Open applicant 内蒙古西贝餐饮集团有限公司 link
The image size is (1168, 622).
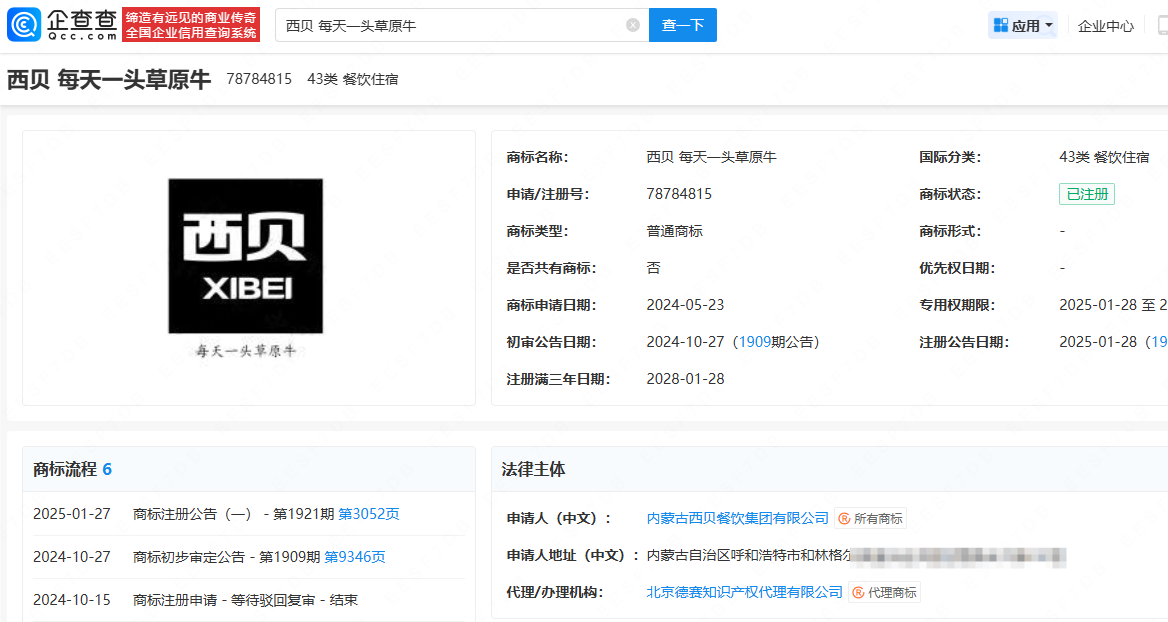tap(738, 518)
